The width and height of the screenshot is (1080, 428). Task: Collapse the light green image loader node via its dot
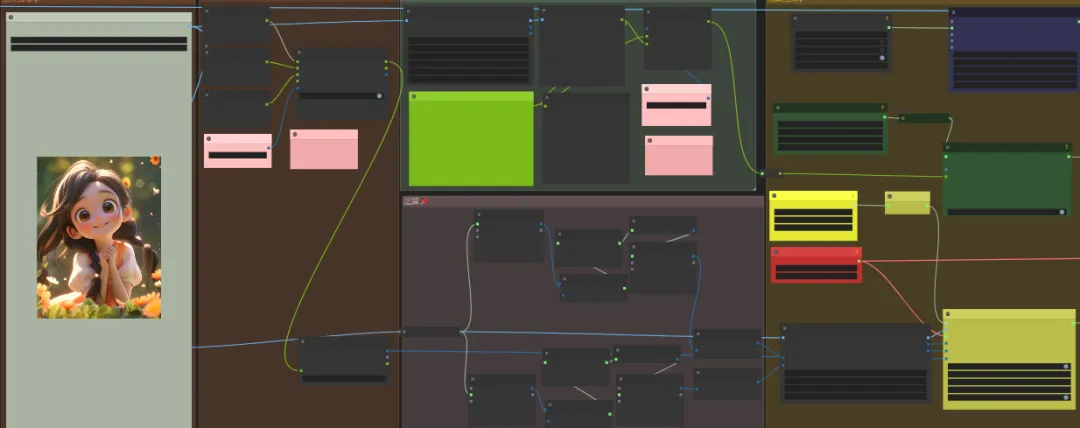coord(11,17)
